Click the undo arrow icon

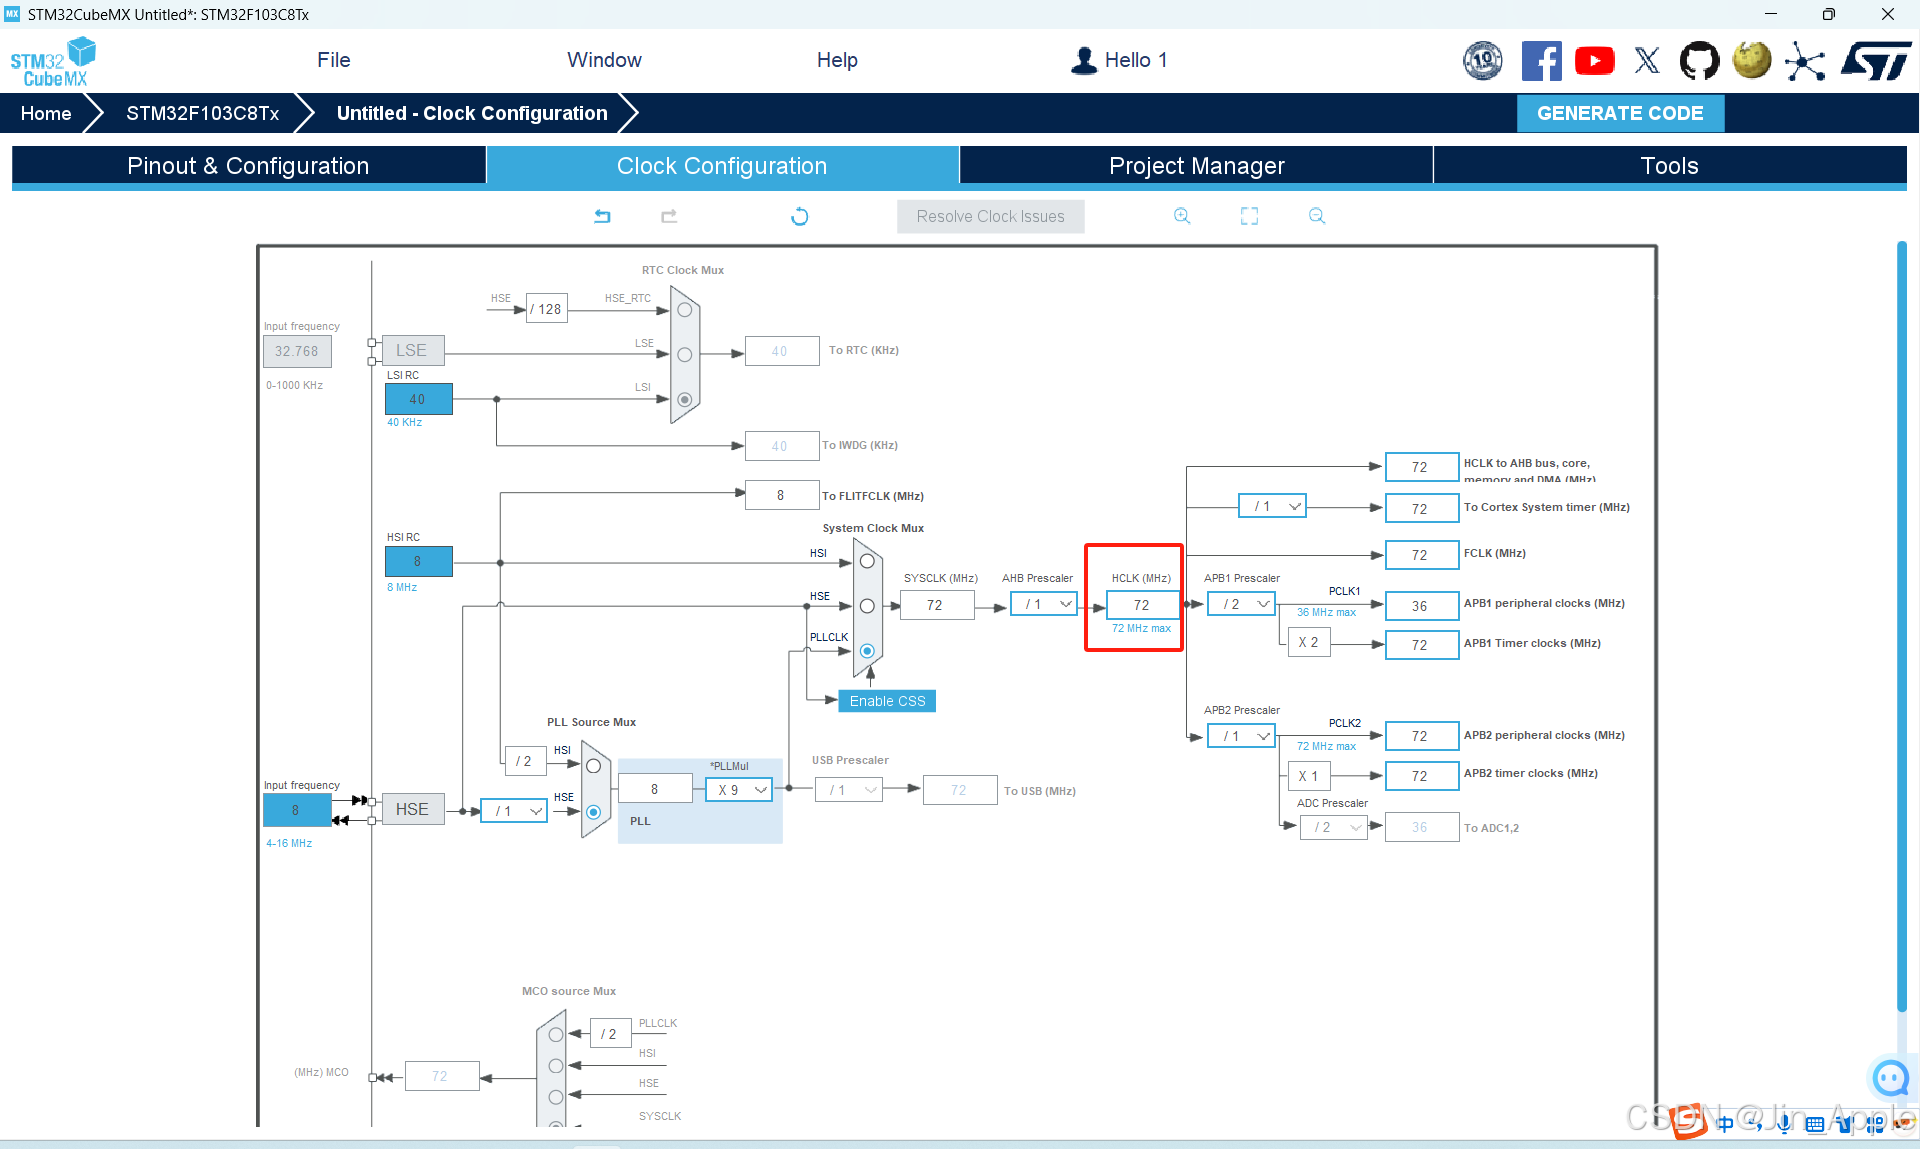(602, 216)
